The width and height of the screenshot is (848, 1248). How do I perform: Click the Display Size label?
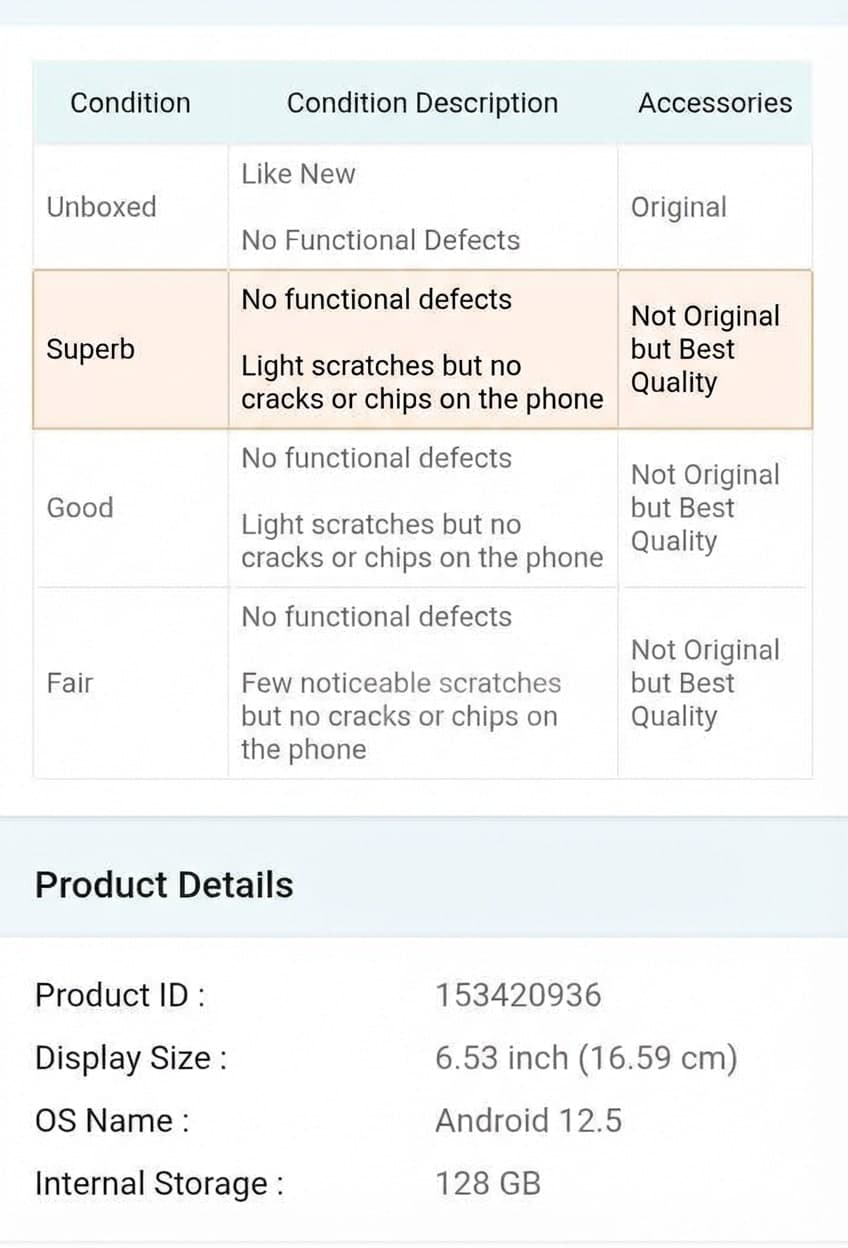(x=129, y=1058)
